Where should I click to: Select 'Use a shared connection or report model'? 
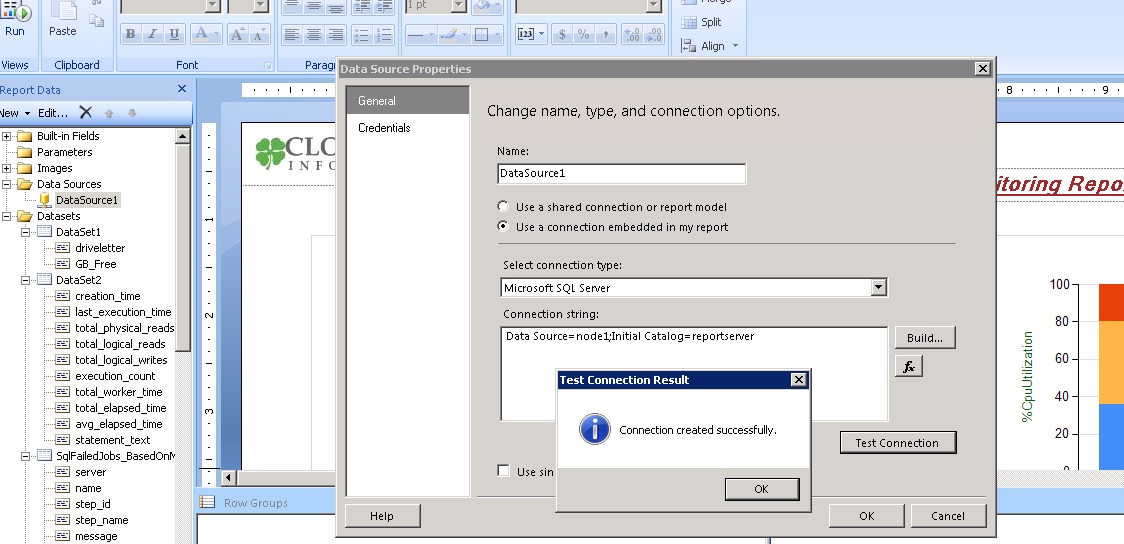point(503,207)
